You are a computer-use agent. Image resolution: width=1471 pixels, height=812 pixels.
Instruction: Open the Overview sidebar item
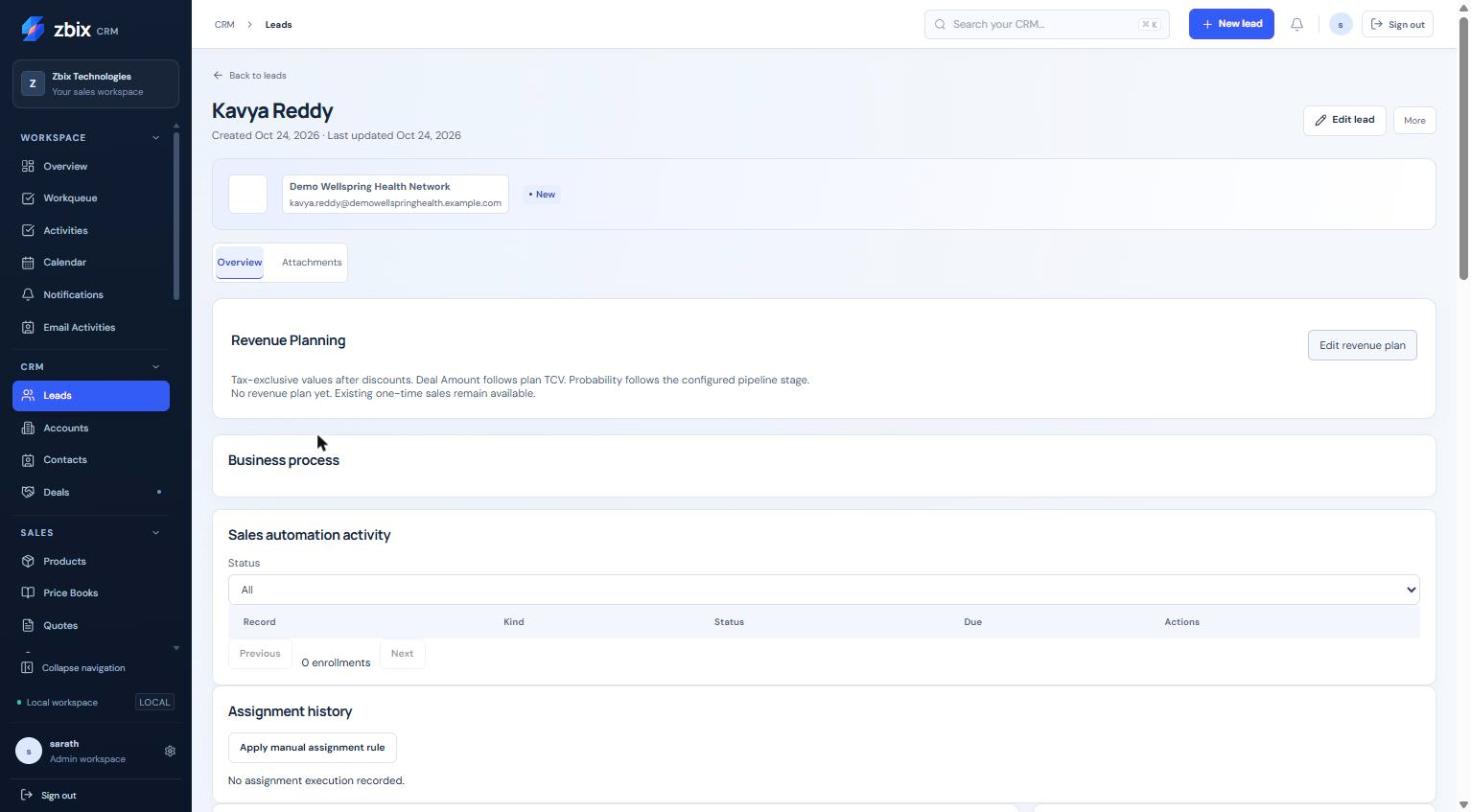point(91,166)
